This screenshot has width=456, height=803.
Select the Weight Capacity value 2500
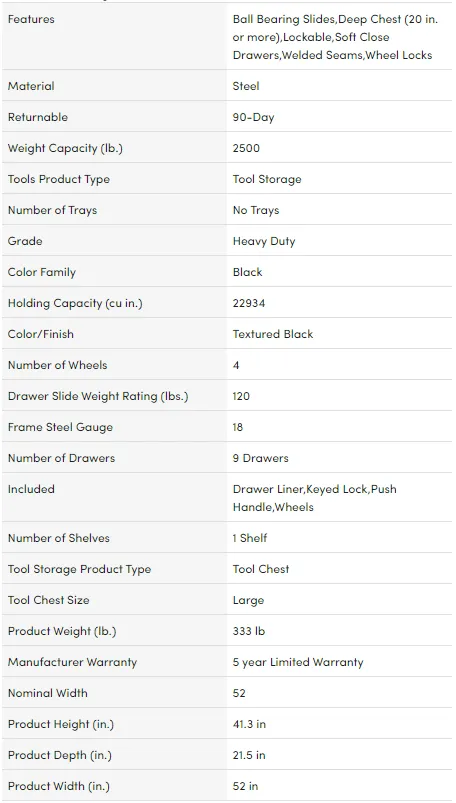tap(246, 148)
